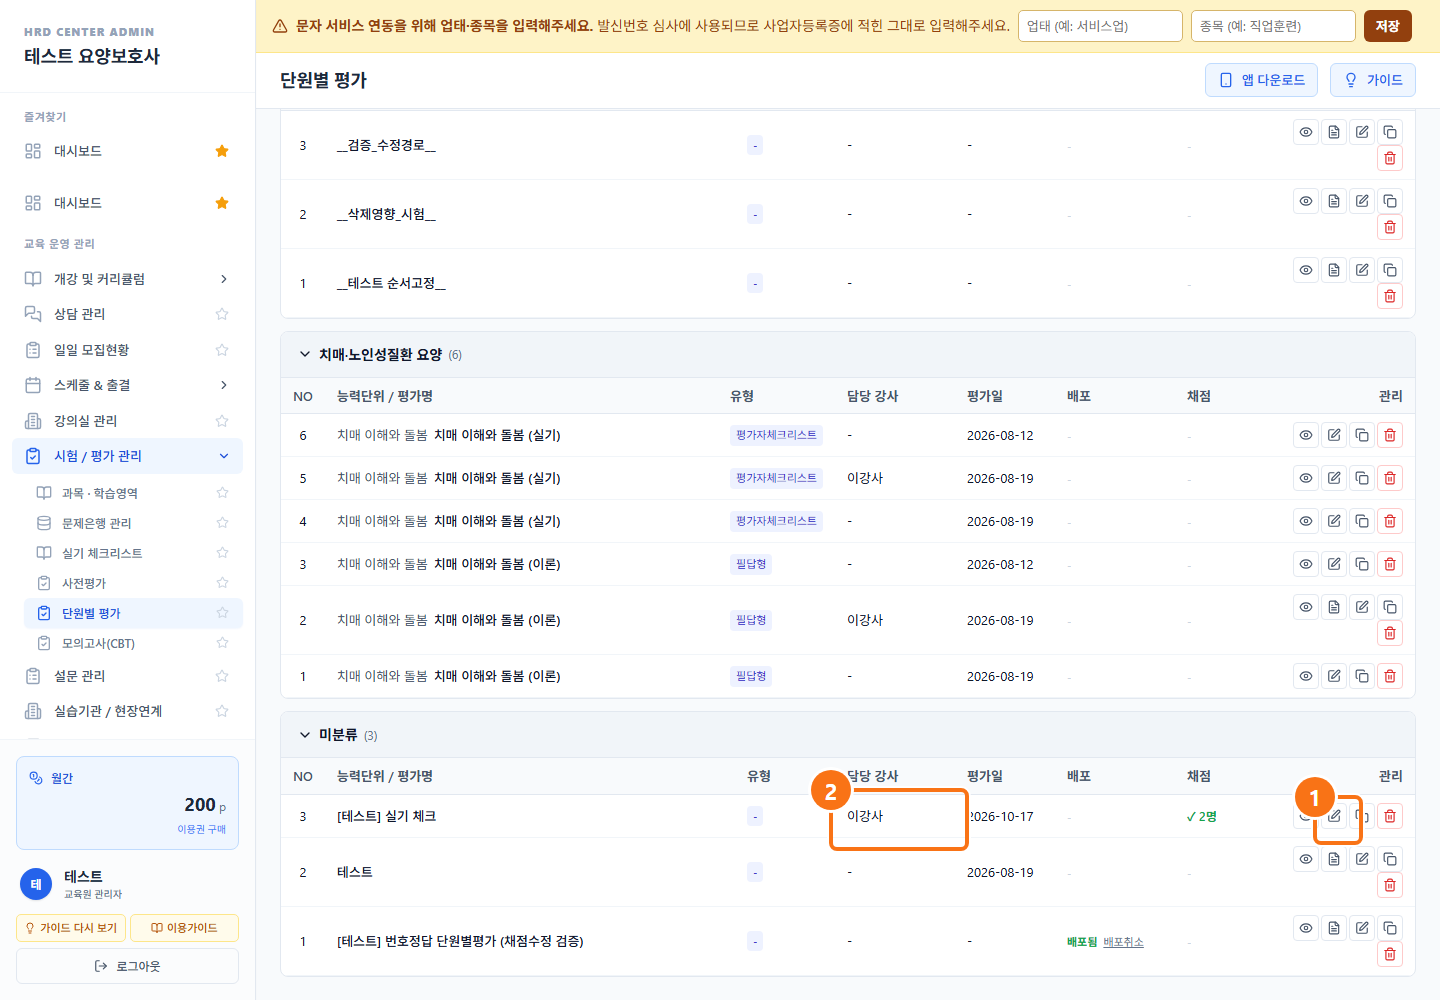Copy row NO 4 in 치매·노인성질환 요양
This screenshot has width=1440, height=1000.
click(x=1362, y=521)
